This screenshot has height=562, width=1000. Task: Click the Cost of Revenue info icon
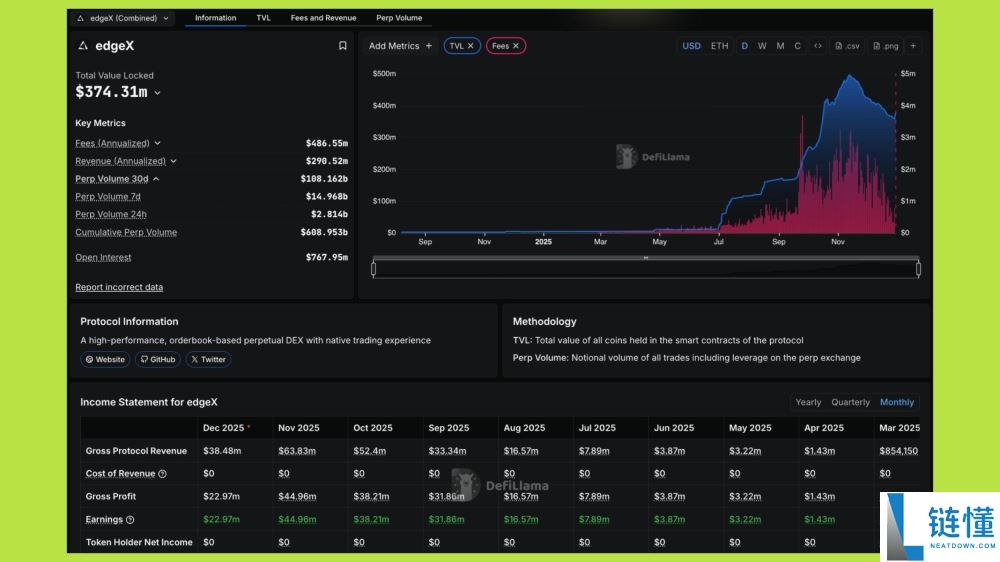163,474
